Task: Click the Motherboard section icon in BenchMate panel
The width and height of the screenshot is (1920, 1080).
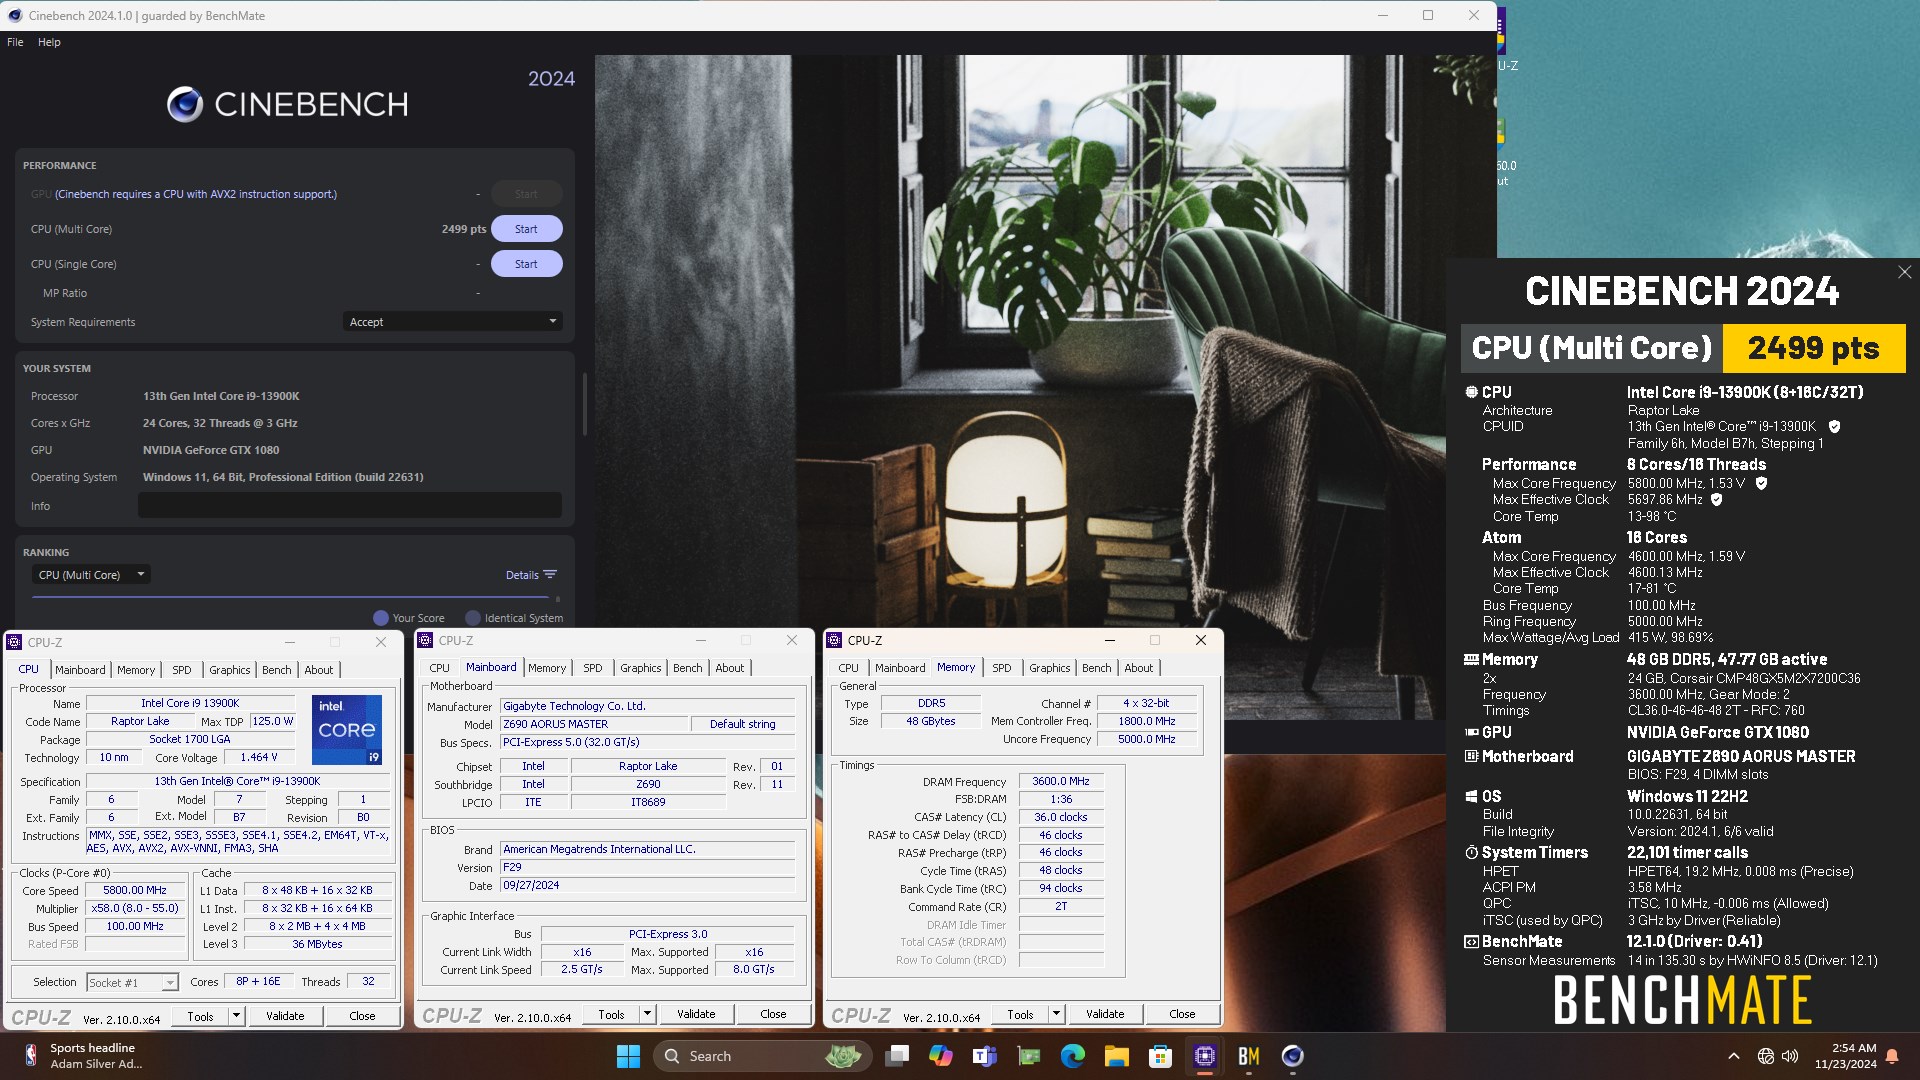Action: coord(1471,757)
